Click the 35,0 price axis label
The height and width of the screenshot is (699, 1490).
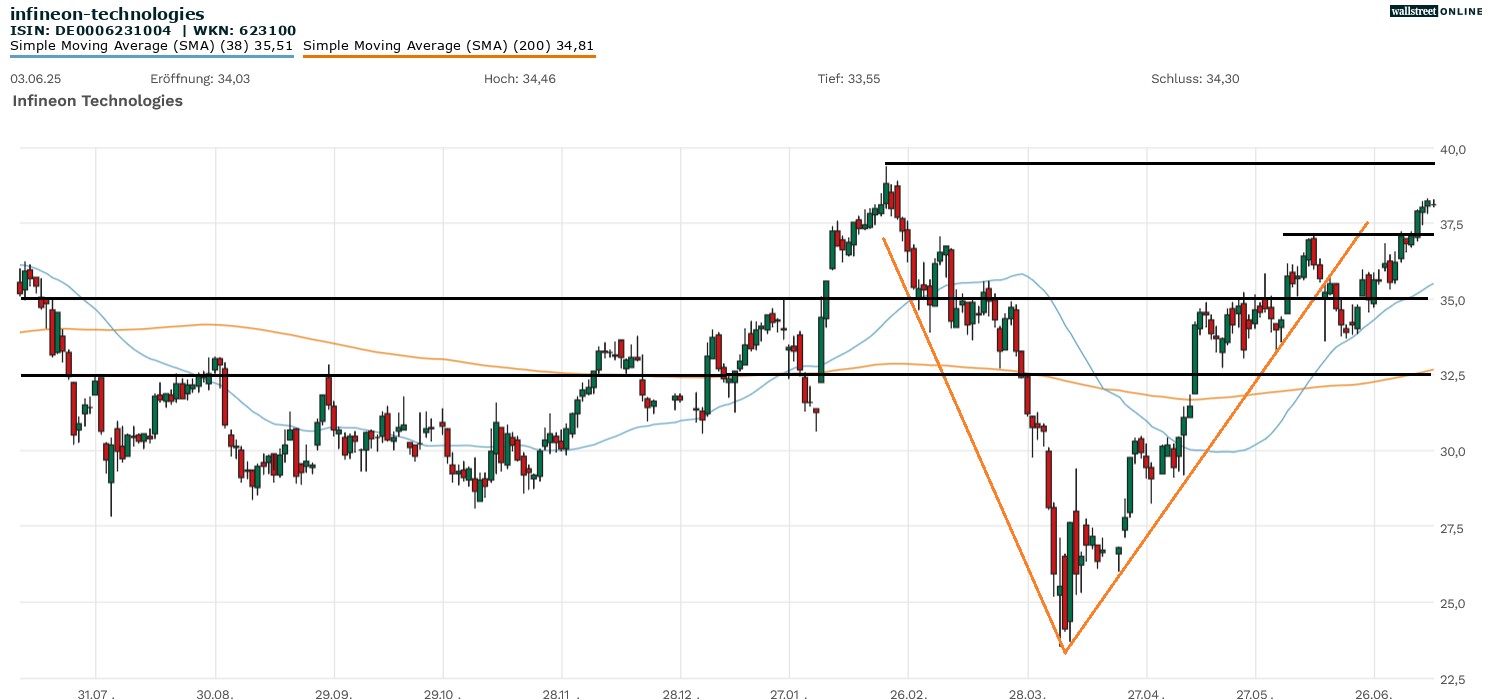click(1453, 301)
